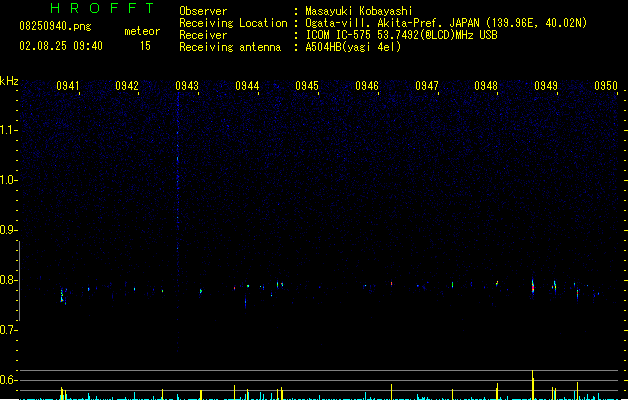
Task: Click the 0944 time marker
Action: pos(247,86)
